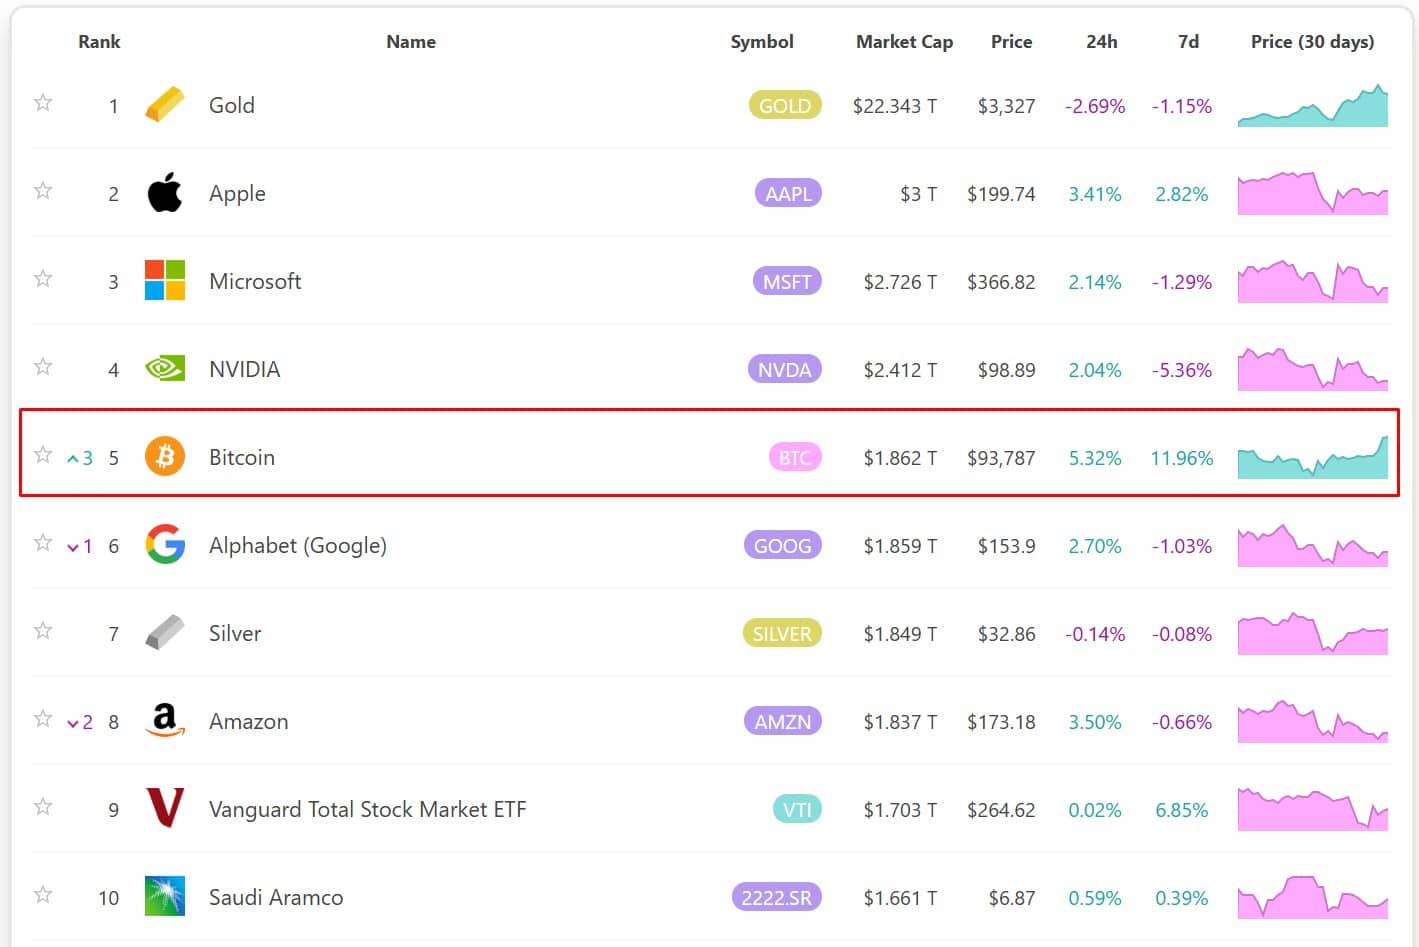Open the Silver asset link
This screenshot has height=947, width=1419.
[235, 633]
